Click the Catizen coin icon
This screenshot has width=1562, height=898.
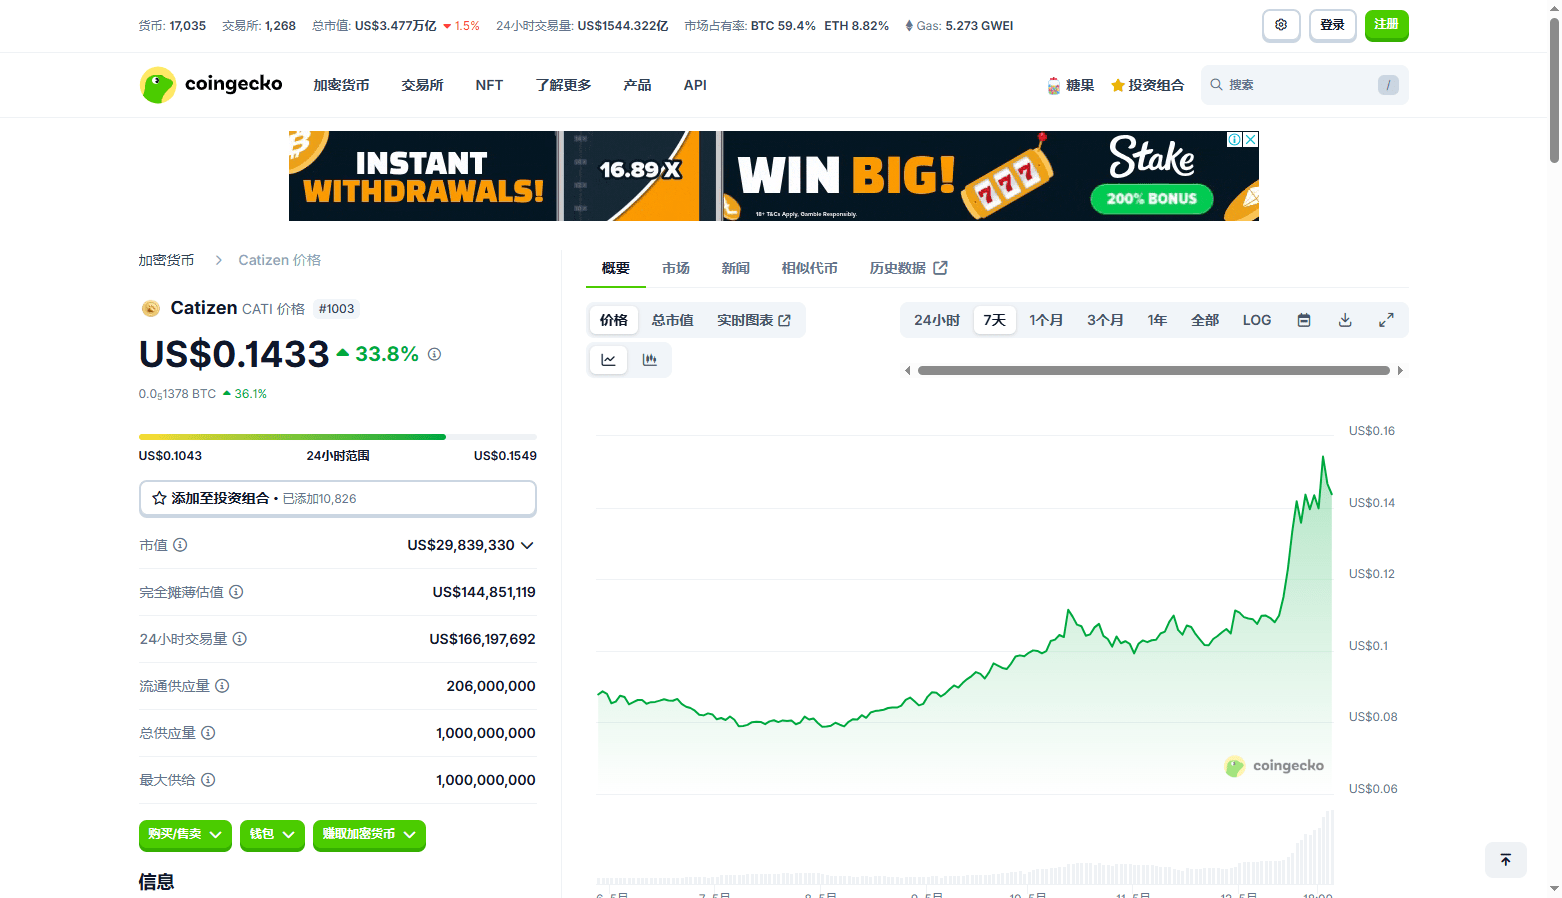[x=151, y=309]
